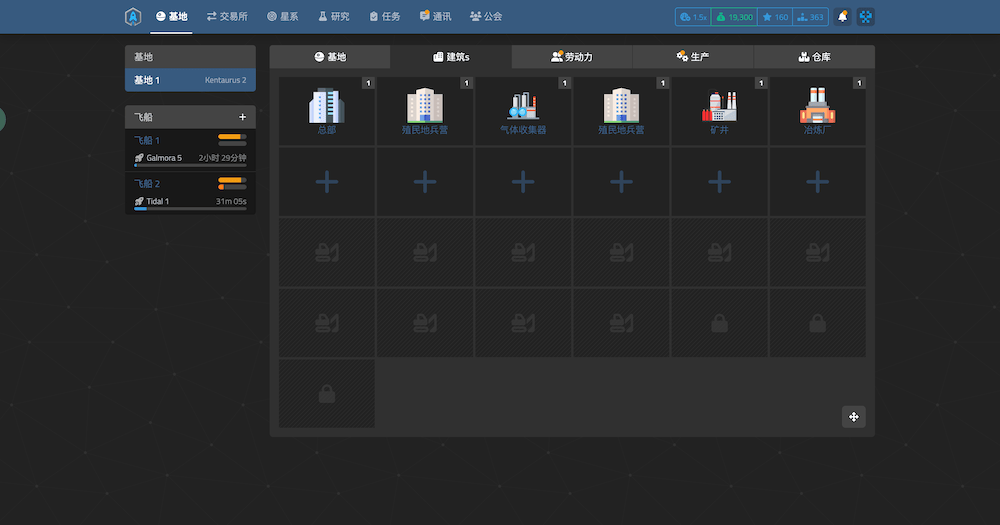Open the 矿井 mine building

click(719, 111)
